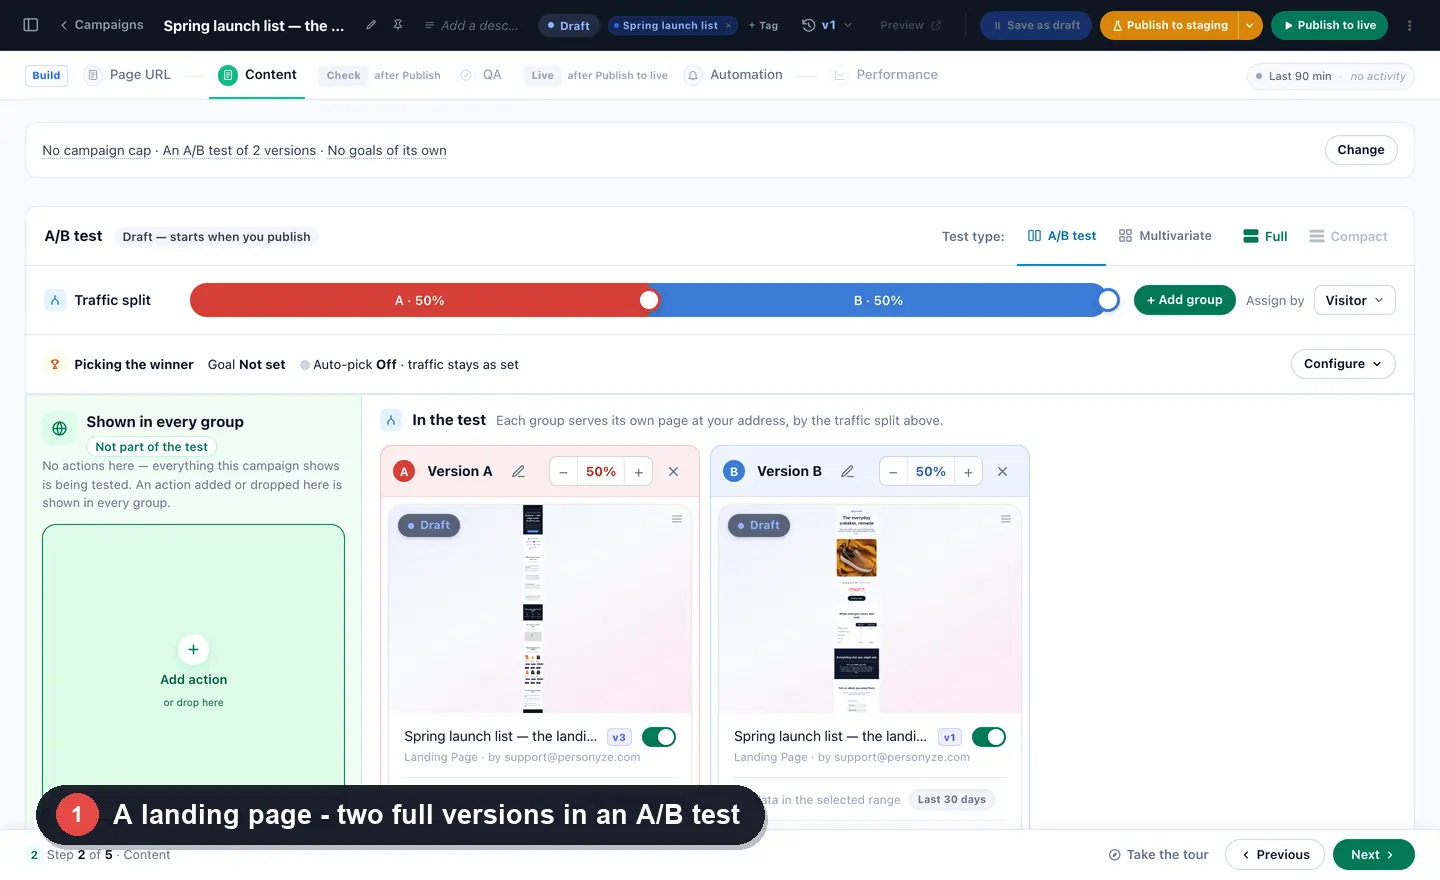Increase Version A traffic percentage
The height and width of the screenshot is (880, 1440).
(639, 472)
